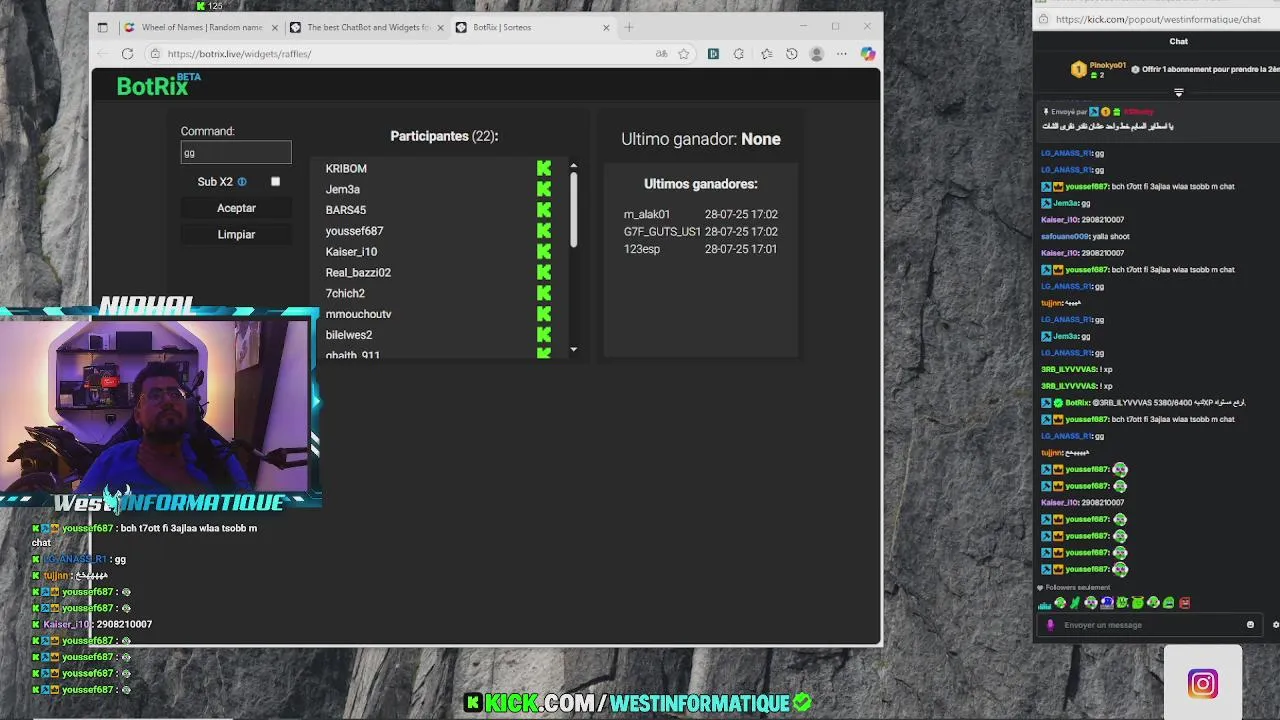Viewport: 1280px width, 720px height.
Task: Click the purple chat identity icon
Action: pos(1050,625)
